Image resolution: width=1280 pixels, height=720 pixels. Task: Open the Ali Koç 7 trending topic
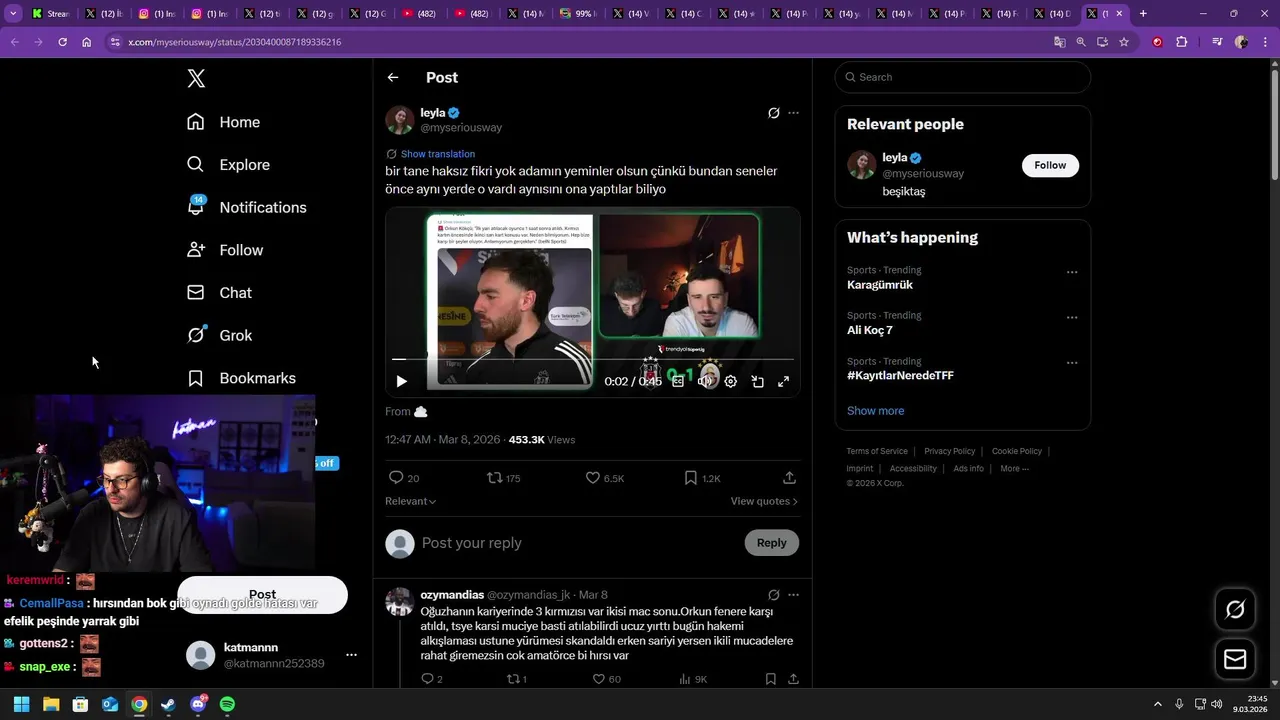click(x=870, y=330)
